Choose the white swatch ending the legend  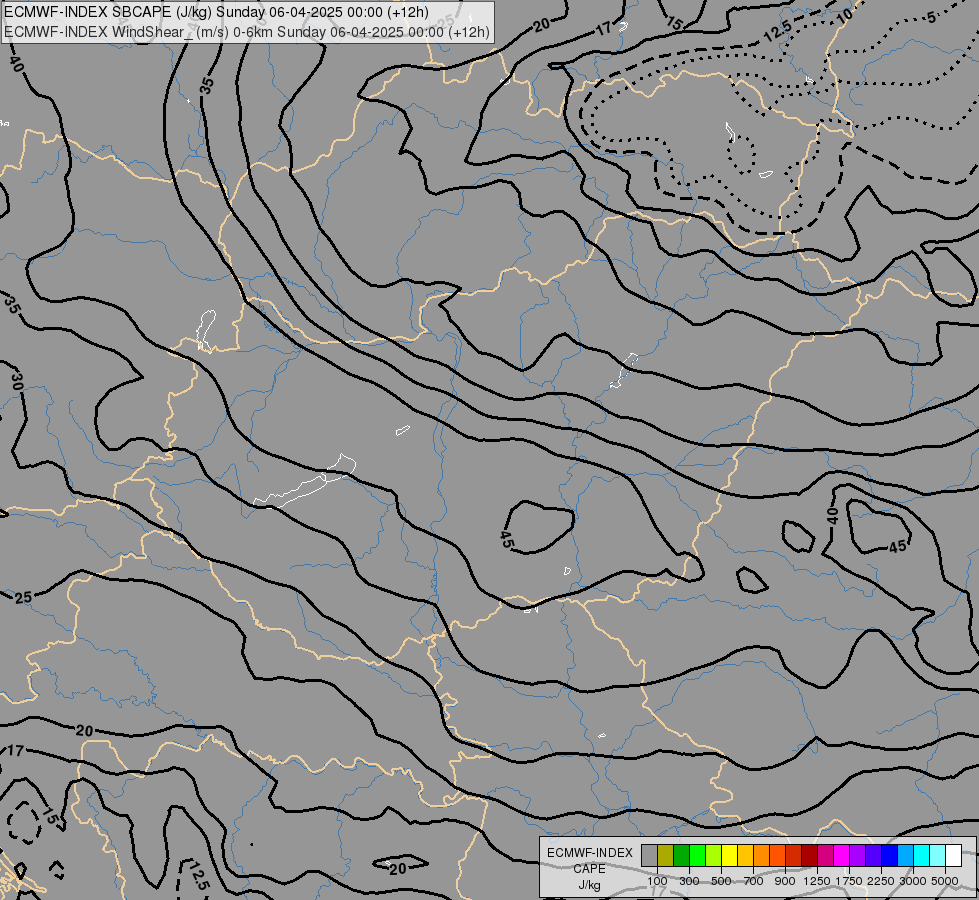(953, 856)
